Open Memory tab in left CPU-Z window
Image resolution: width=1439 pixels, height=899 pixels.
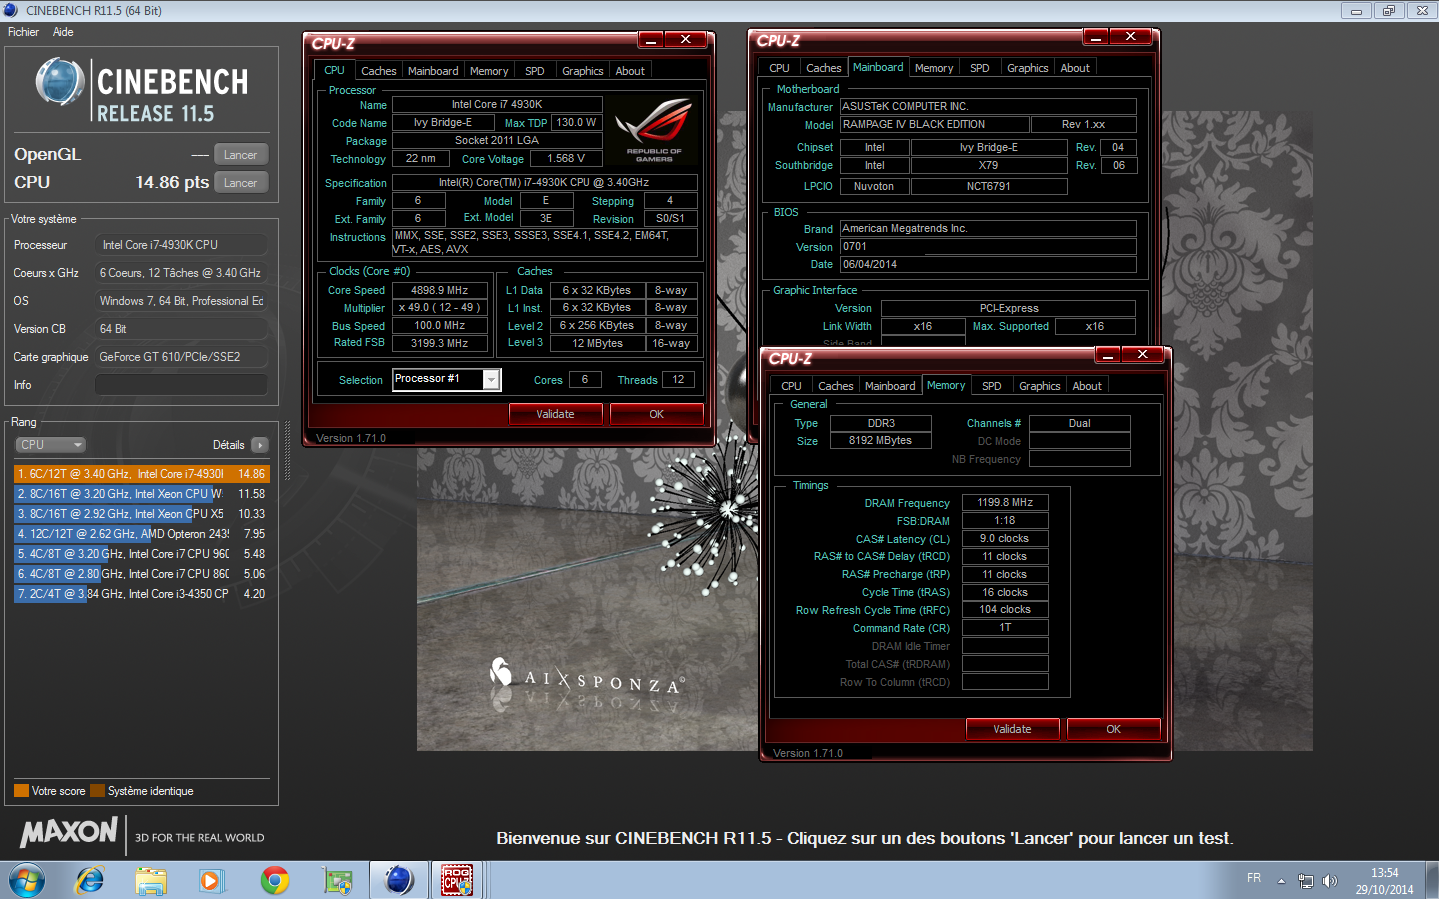coord(489,71)
